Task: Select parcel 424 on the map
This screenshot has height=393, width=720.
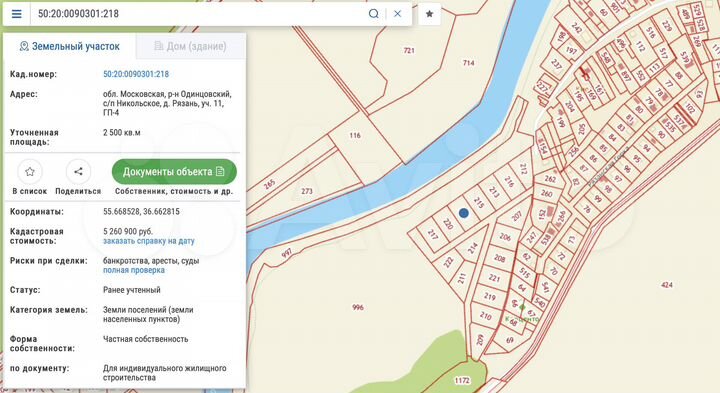Action: pos(667,285)
